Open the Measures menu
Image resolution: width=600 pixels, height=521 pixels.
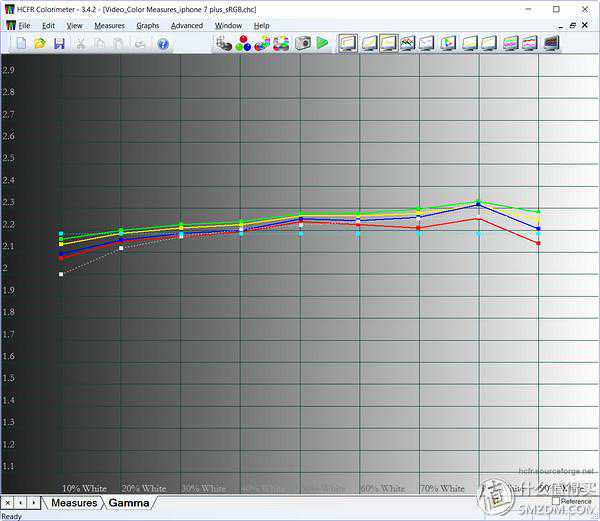click(109, 25)
